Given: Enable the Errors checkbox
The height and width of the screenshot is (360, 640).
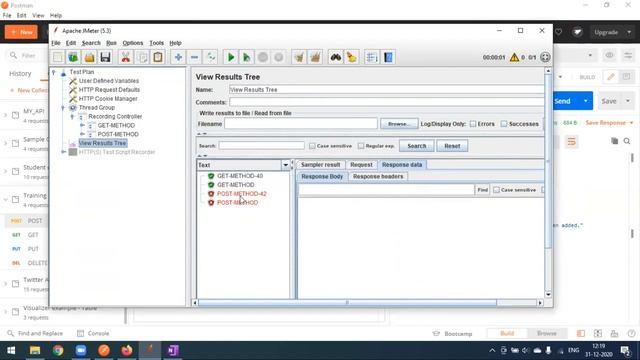Looking at the screenshot, I should pyautogui.click(x=473, y=124).
